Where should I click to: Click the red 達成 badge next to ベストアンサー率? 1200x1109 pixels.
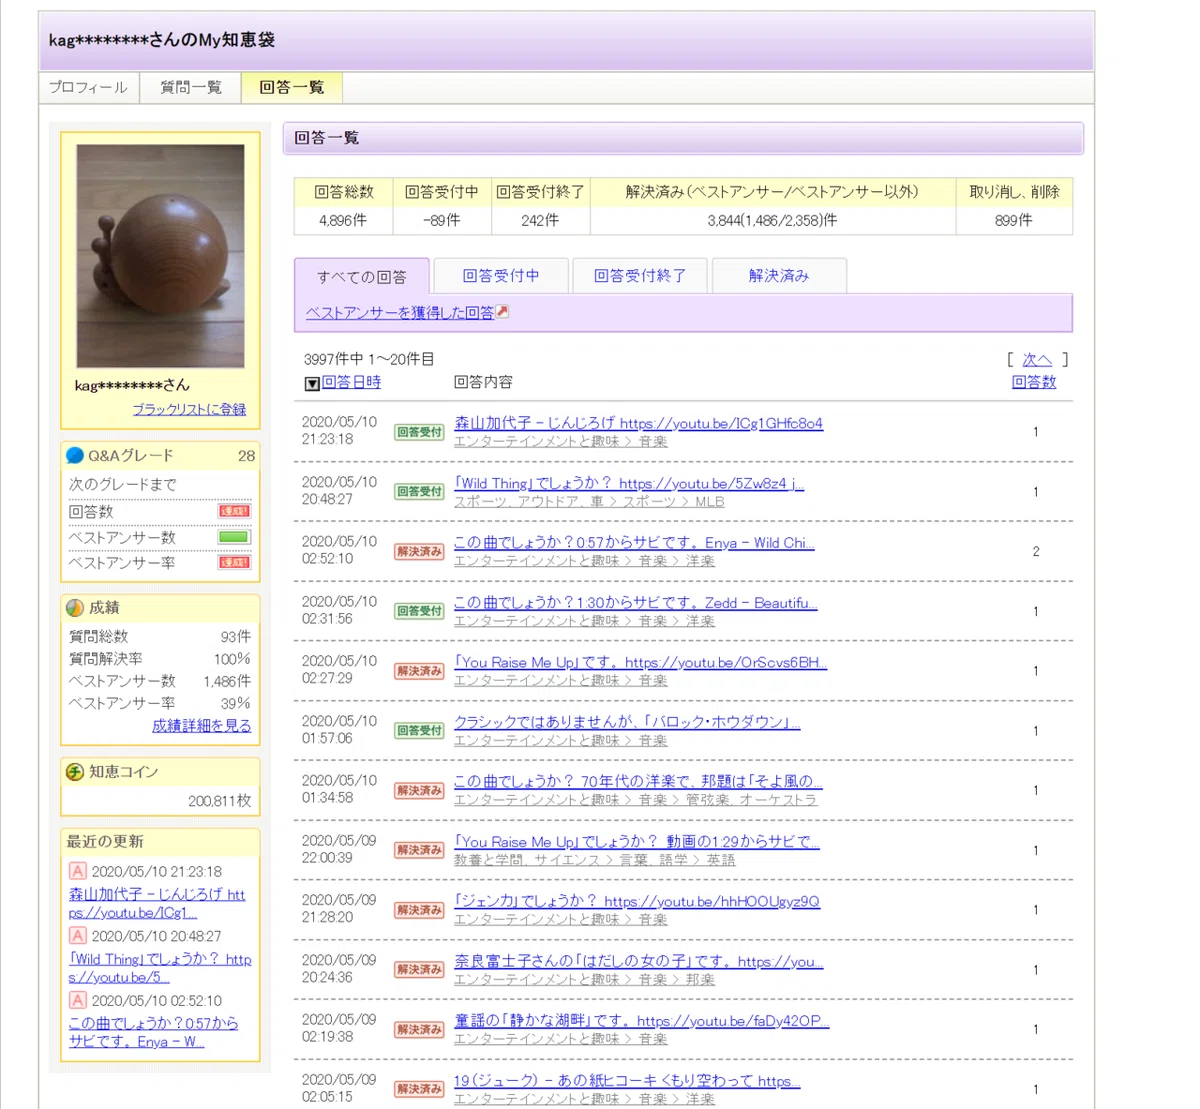click(x=234, y=563)
